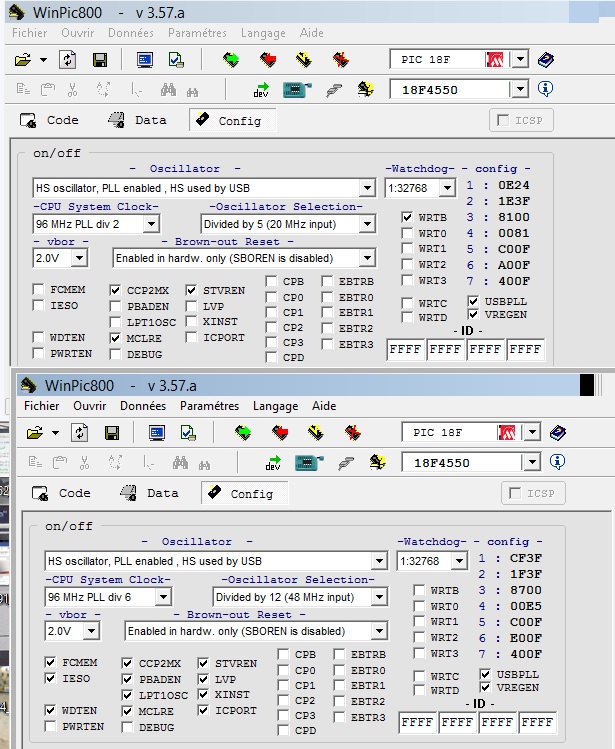
Task: Click the green Read chip icon in the upper window
Action: point(231,60)
